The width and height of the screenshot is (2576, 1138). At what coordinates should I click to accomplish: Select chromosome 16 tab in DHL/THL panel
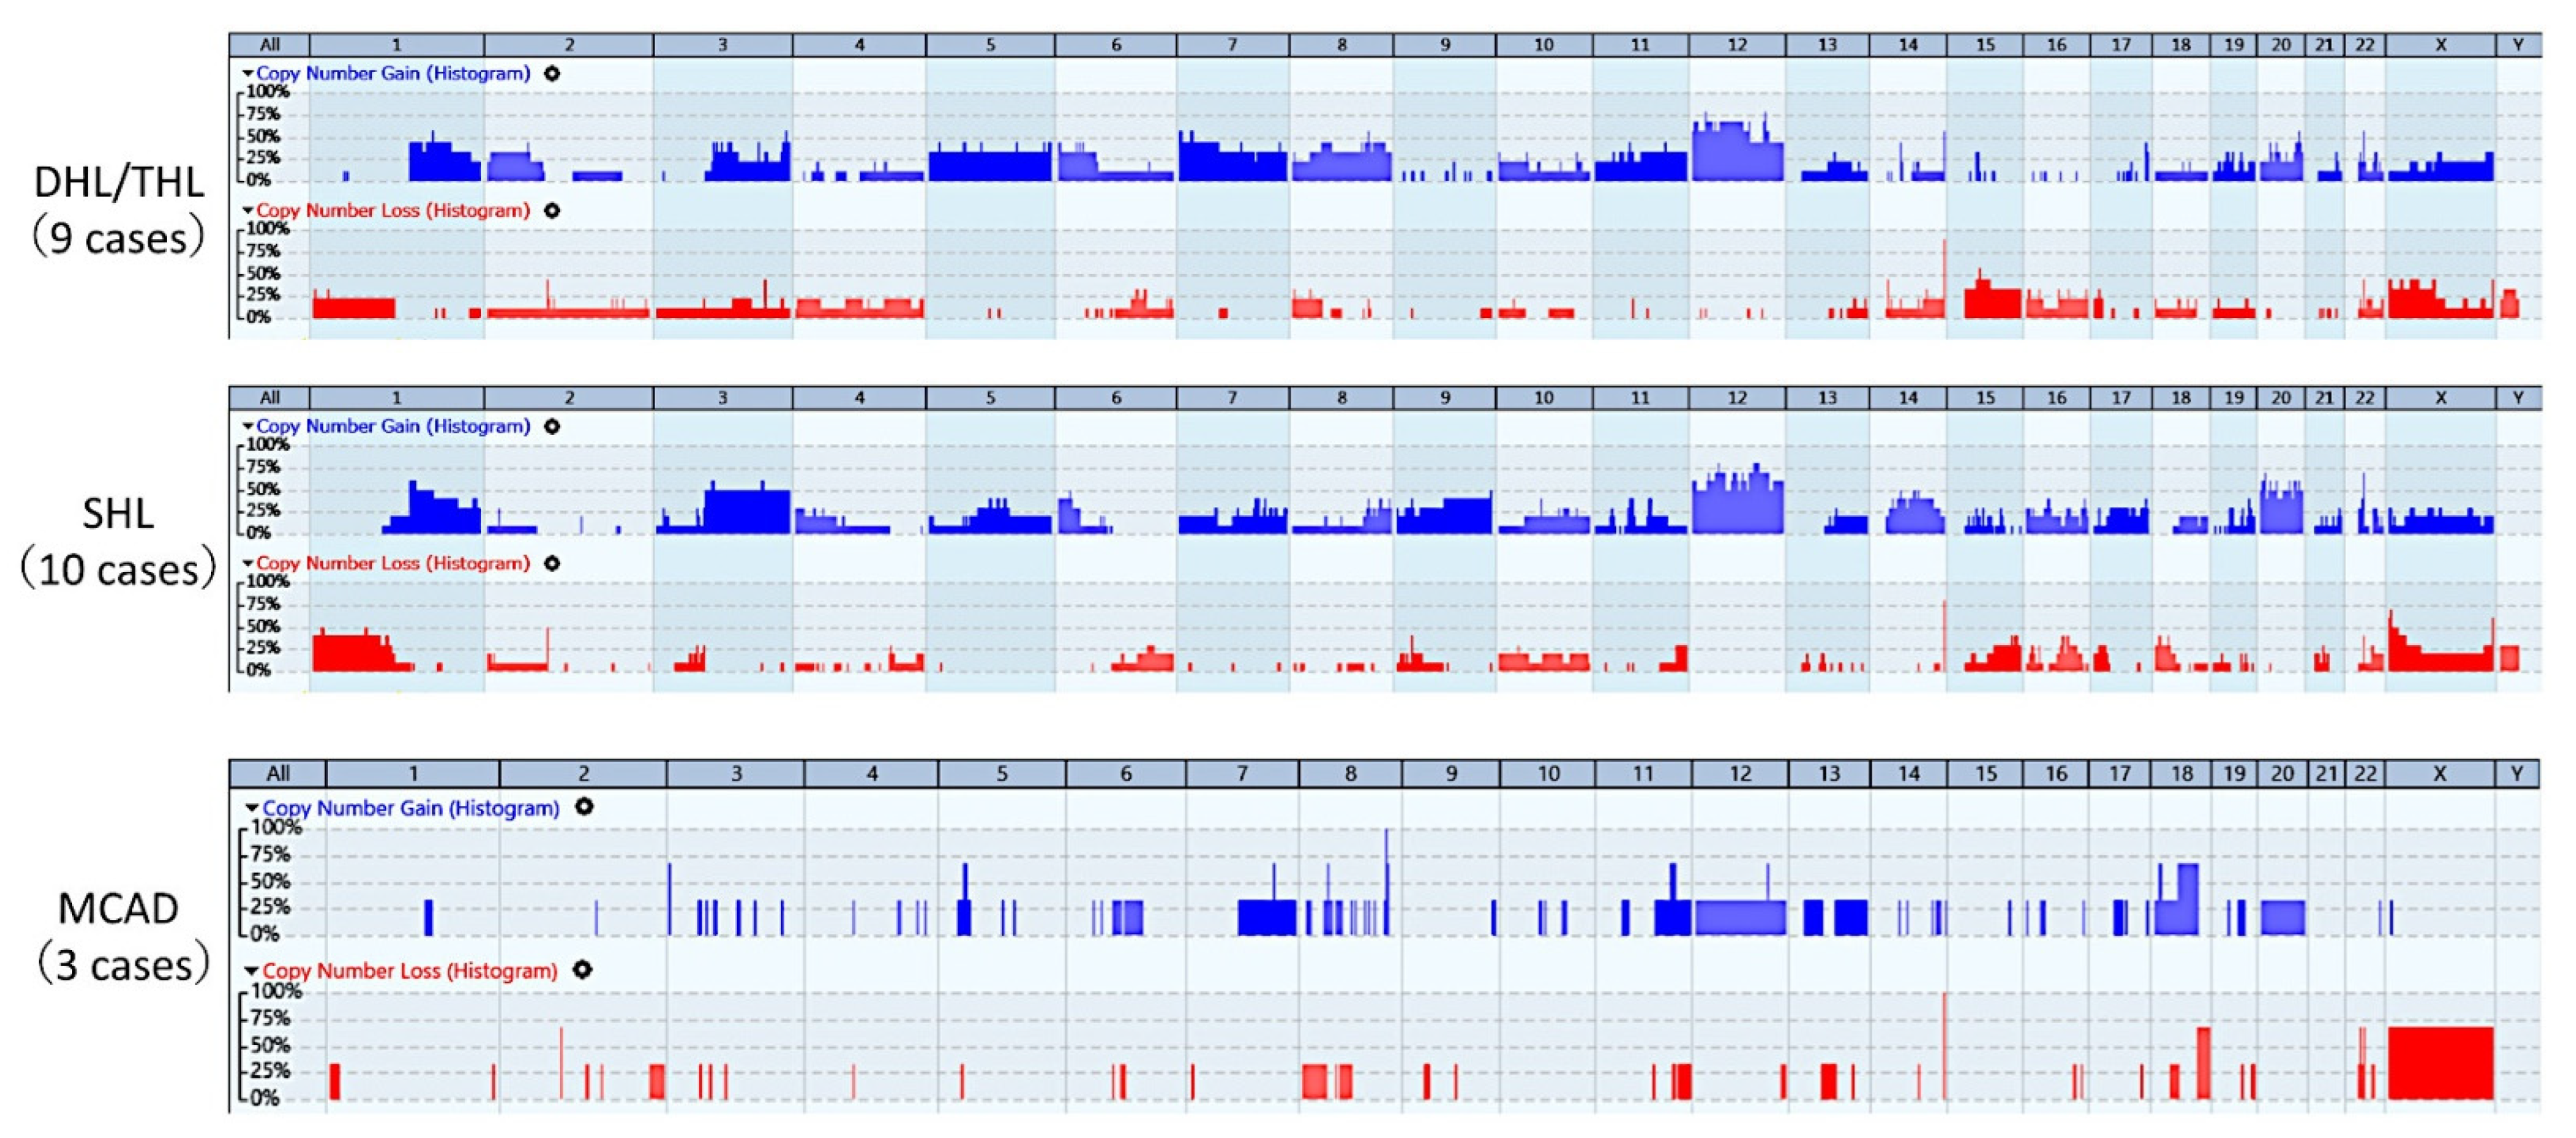tap(2056, 45)
